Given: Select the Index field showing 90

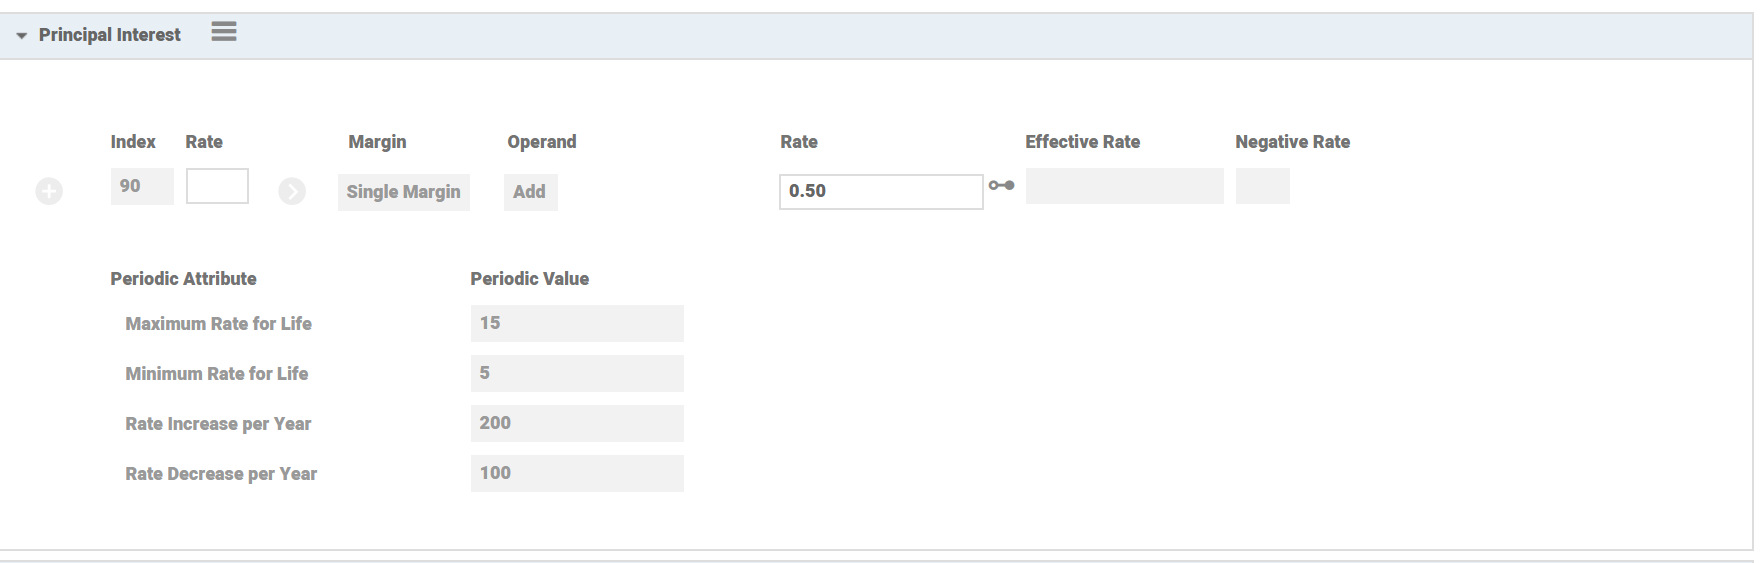Looking at the screenshot, I should point(142,186).
